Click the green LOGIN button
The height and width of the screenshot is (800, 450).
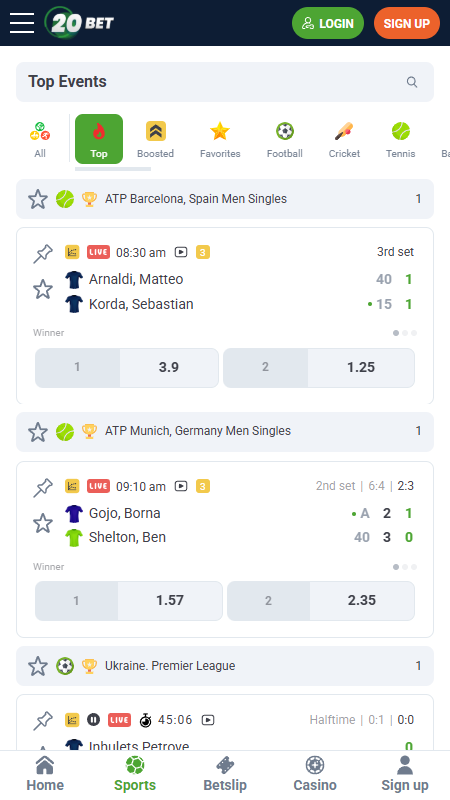328,23
